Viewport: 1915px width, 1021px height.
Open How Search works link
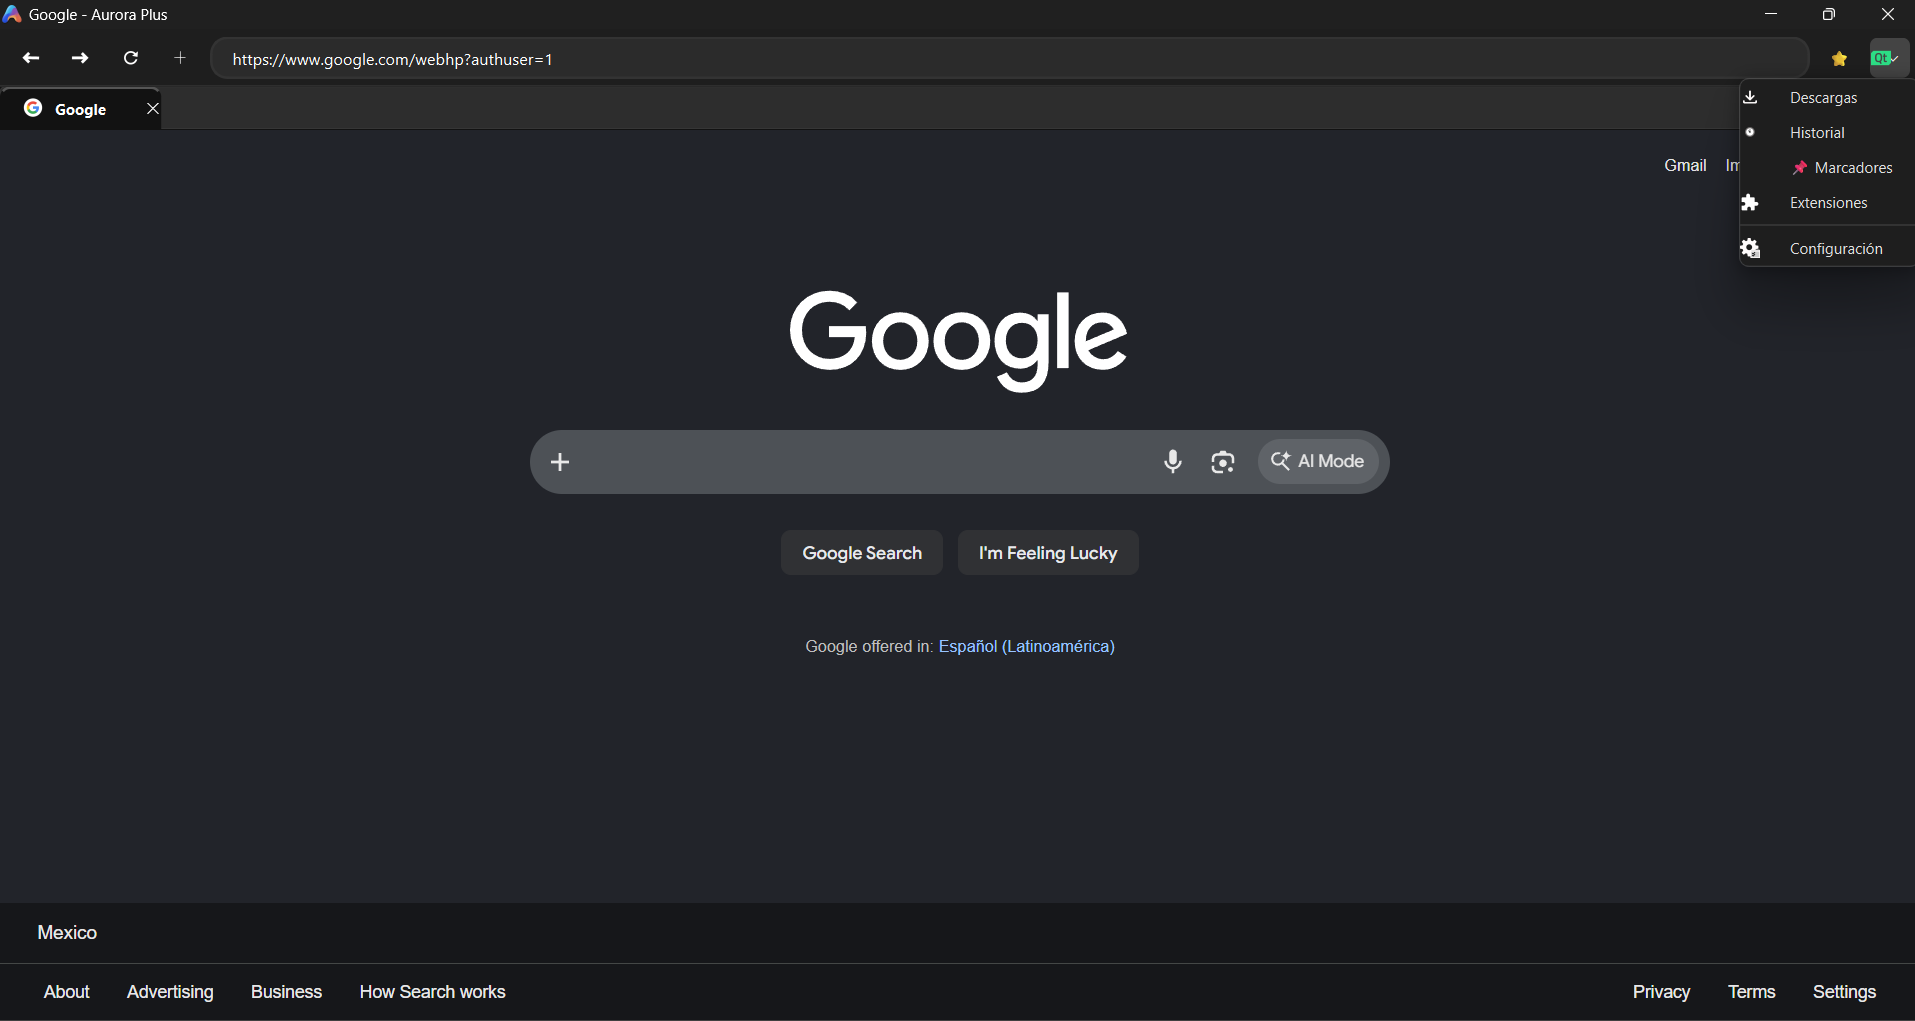coord(433,991)
